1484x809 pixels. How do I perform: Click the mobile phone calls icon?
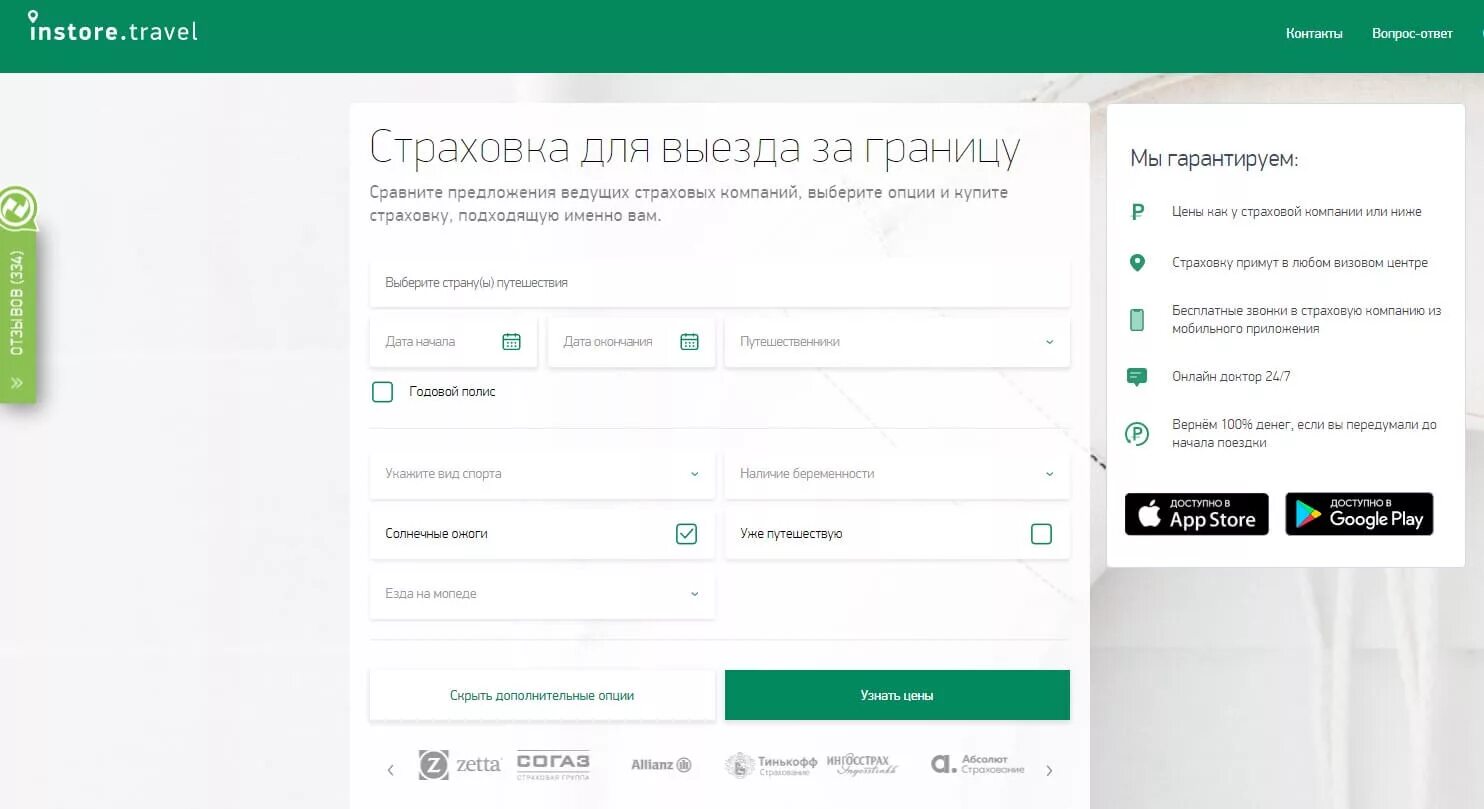(x=1137, y=320)
